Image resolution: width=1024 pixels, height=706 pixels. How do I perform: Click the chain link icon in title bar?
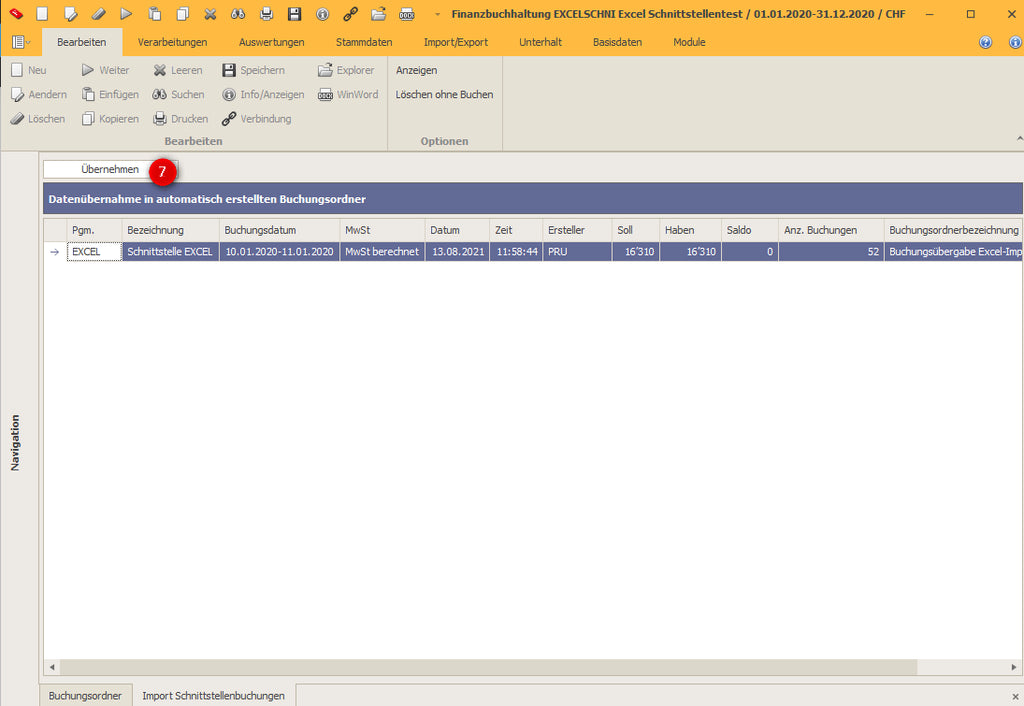coord(350,14)
